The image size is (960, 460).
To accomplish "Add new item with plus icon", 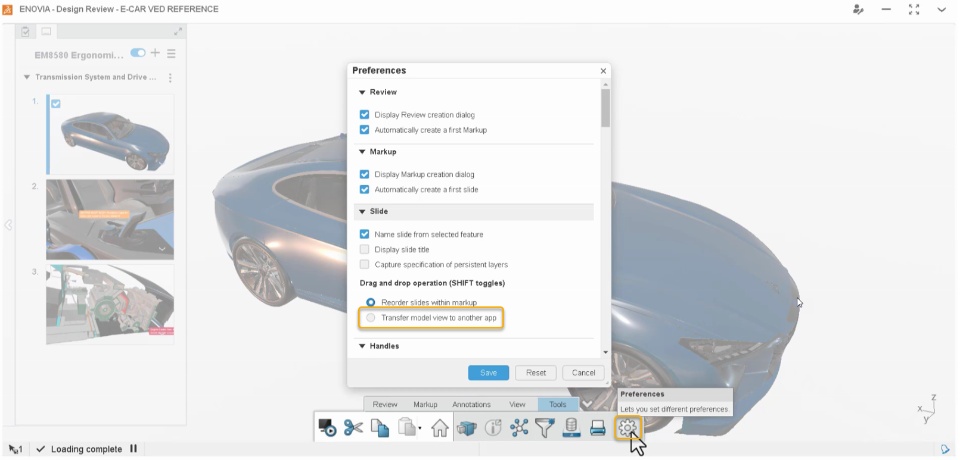I will (x=156, y=53).
